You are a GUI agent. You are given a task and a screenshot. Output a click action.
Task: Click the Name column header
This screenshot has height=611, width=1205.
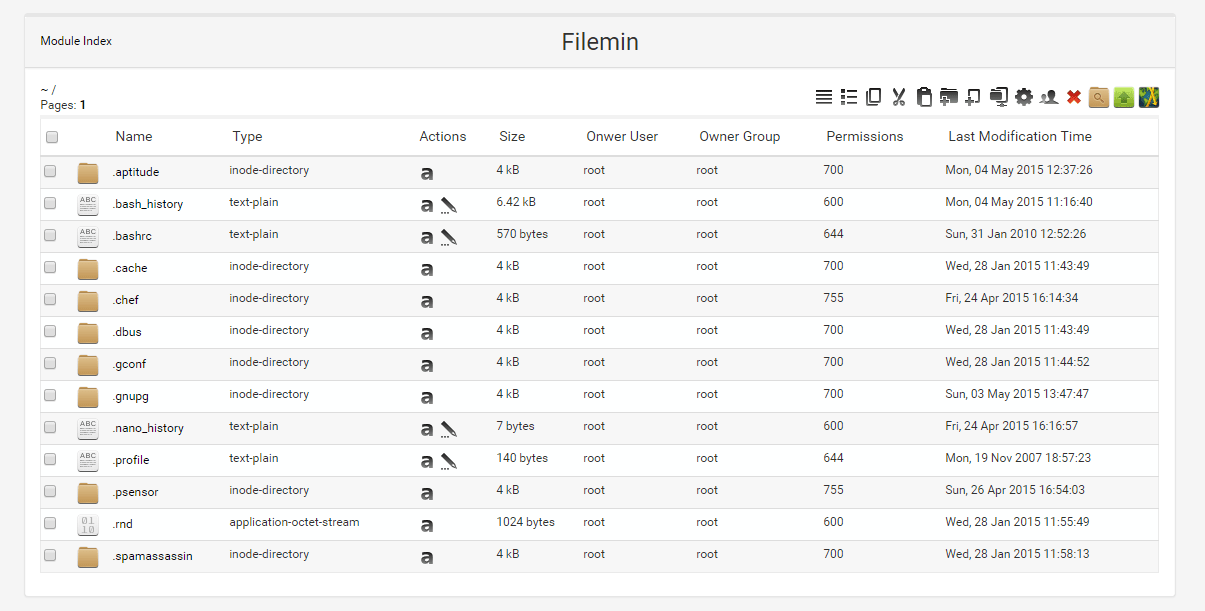134,136
